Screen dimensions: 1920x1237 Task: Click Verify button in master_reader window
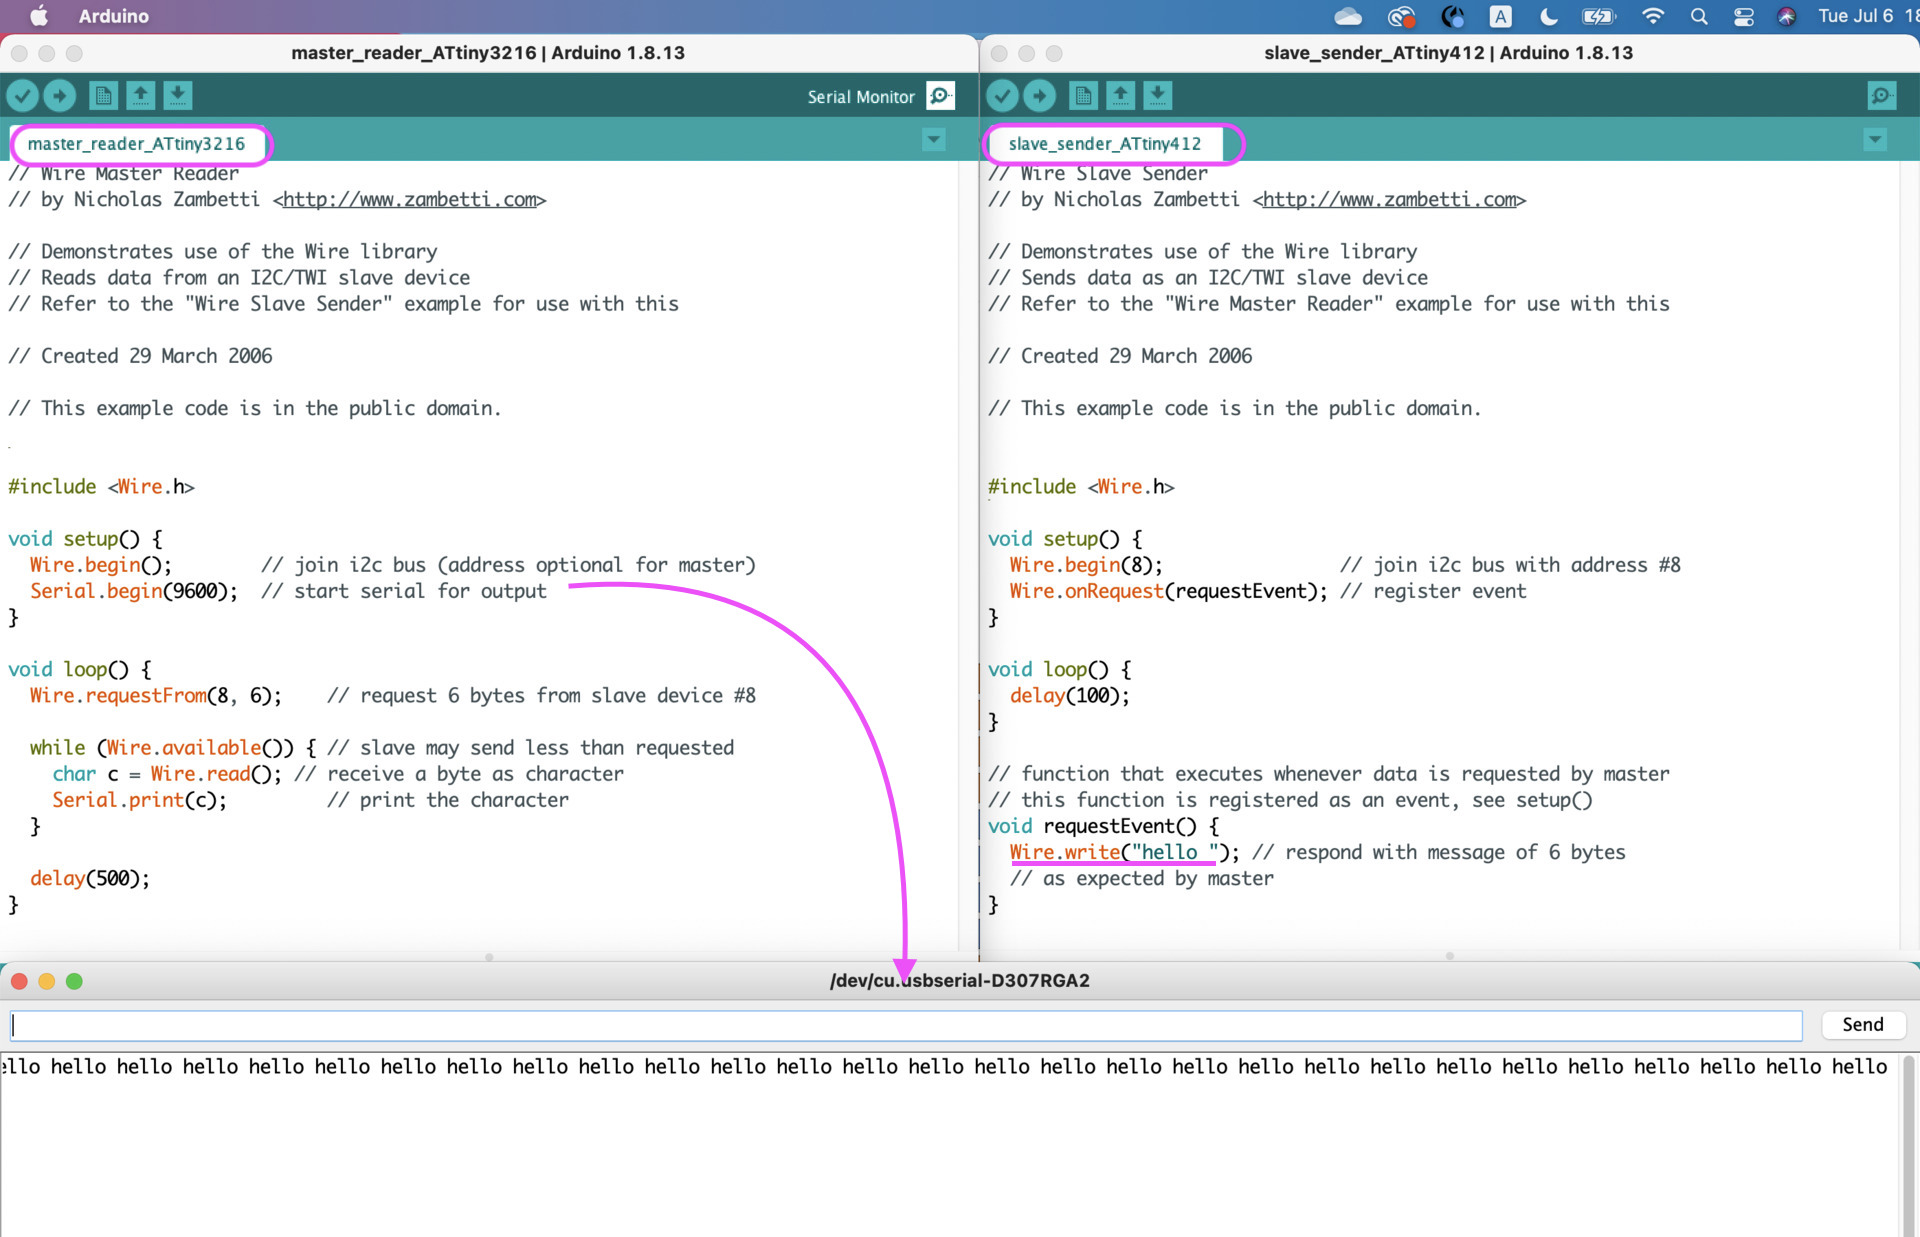tap(23, 96)
